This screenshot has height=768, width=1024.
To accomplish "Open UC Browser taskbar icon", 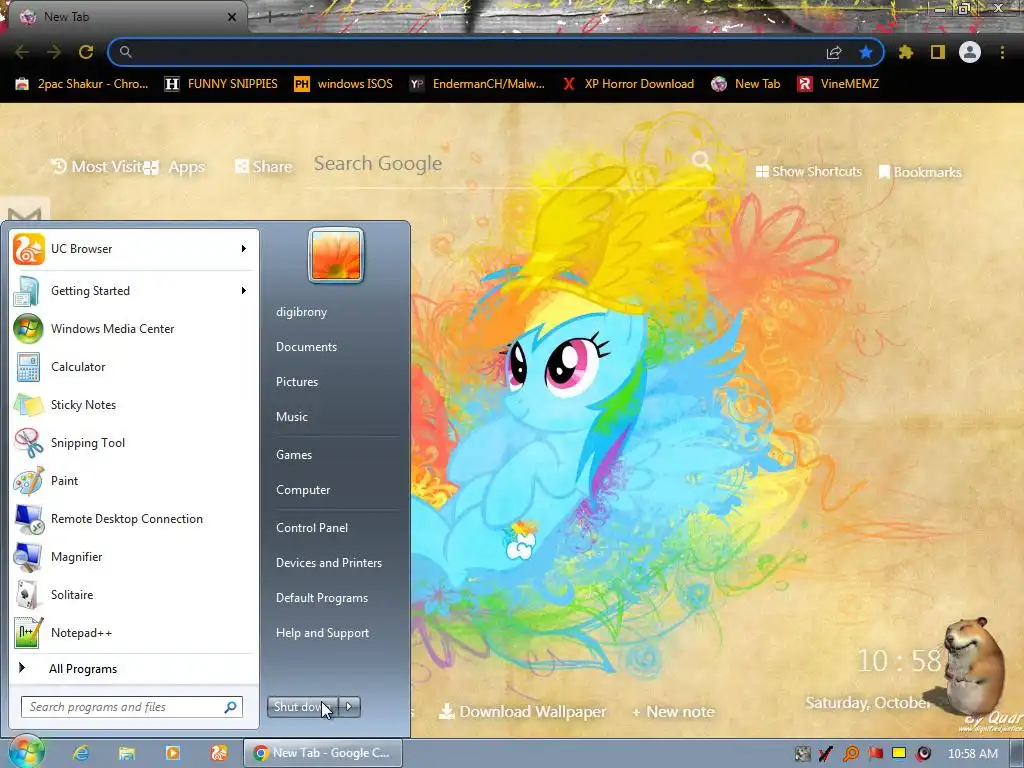I will click(219, 753).
